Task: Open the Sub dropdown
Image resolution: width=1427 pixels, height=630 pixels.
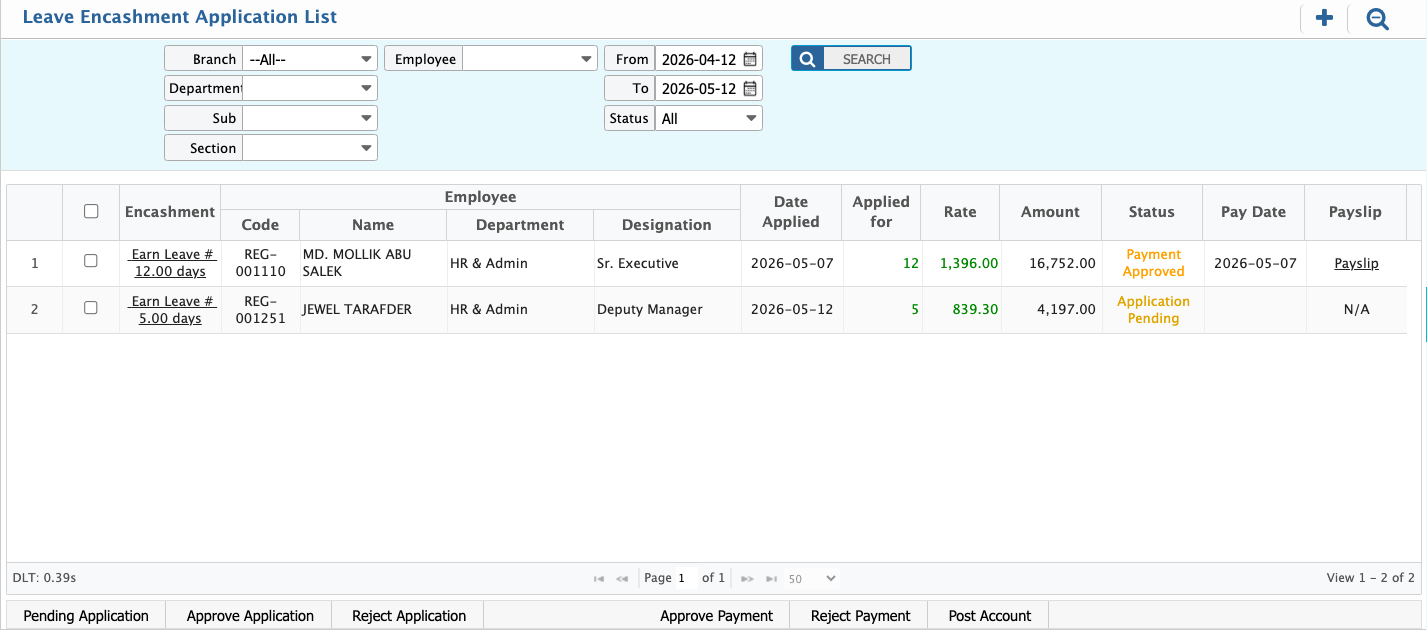Action: pos(310,118)
